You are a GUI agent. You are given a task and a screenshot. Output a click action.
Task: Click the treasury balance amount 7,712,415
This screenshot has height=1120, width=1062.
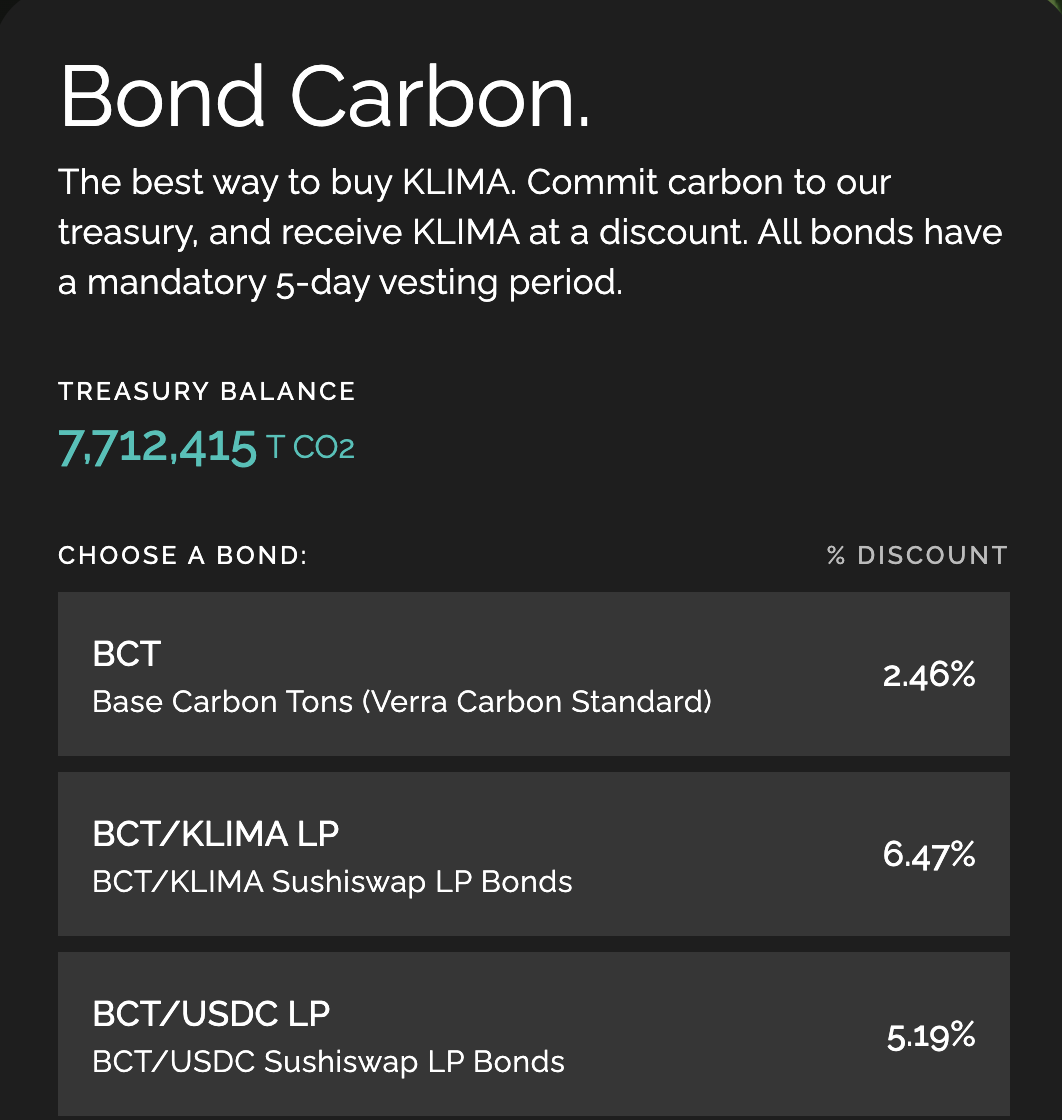point(158,444)
